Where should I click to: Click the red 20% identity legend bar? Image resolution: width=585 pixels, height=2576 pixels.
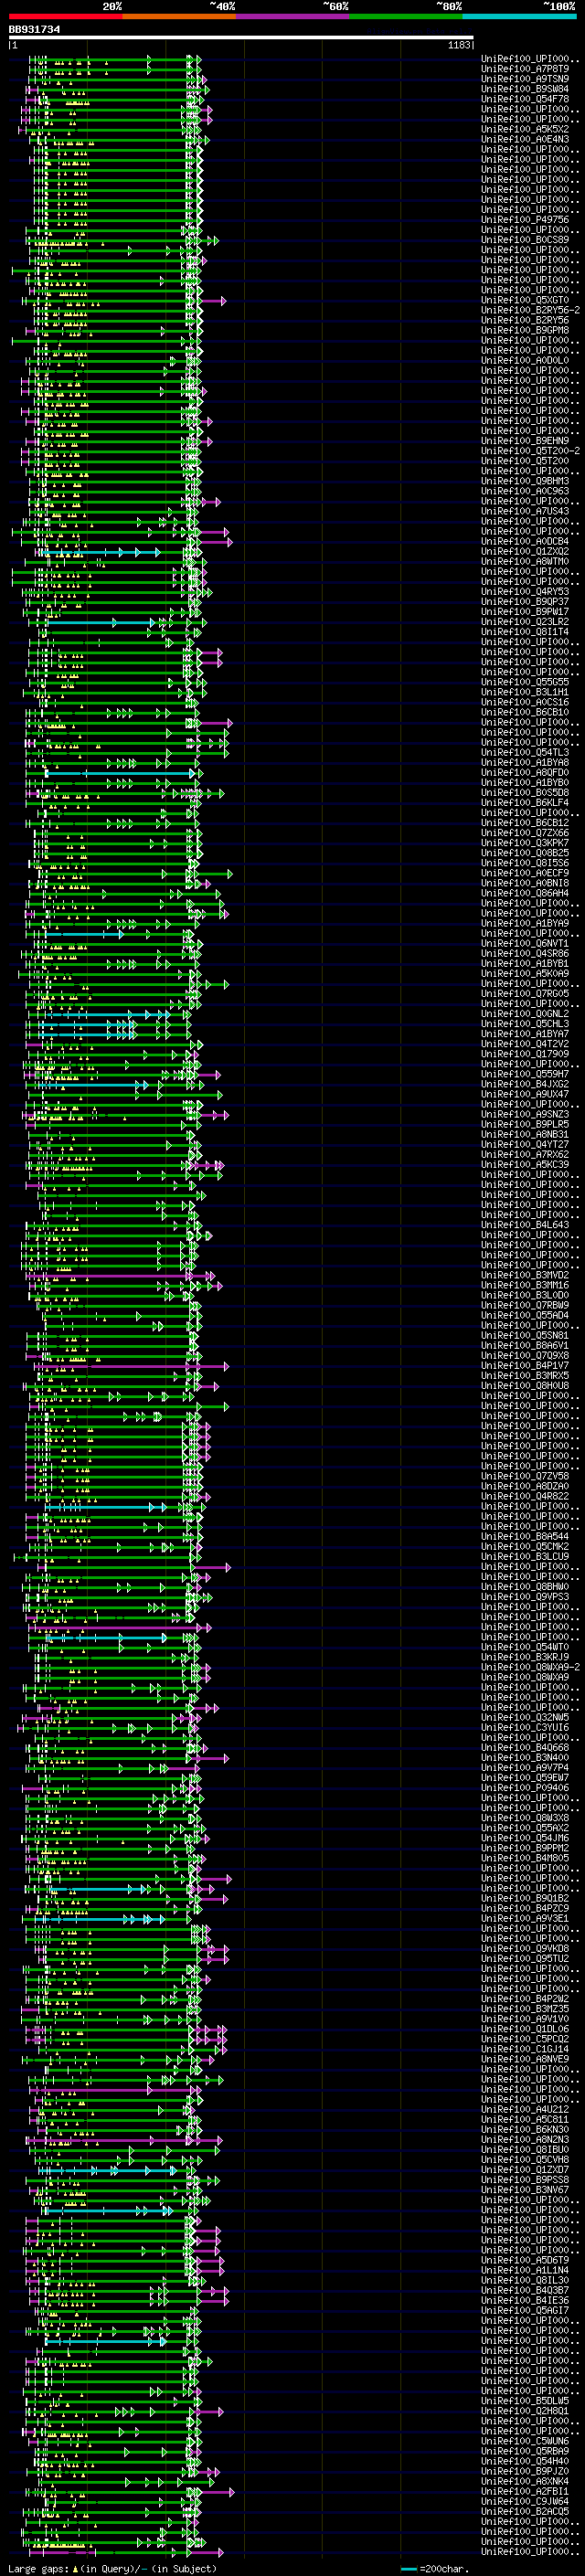[66, 16]
